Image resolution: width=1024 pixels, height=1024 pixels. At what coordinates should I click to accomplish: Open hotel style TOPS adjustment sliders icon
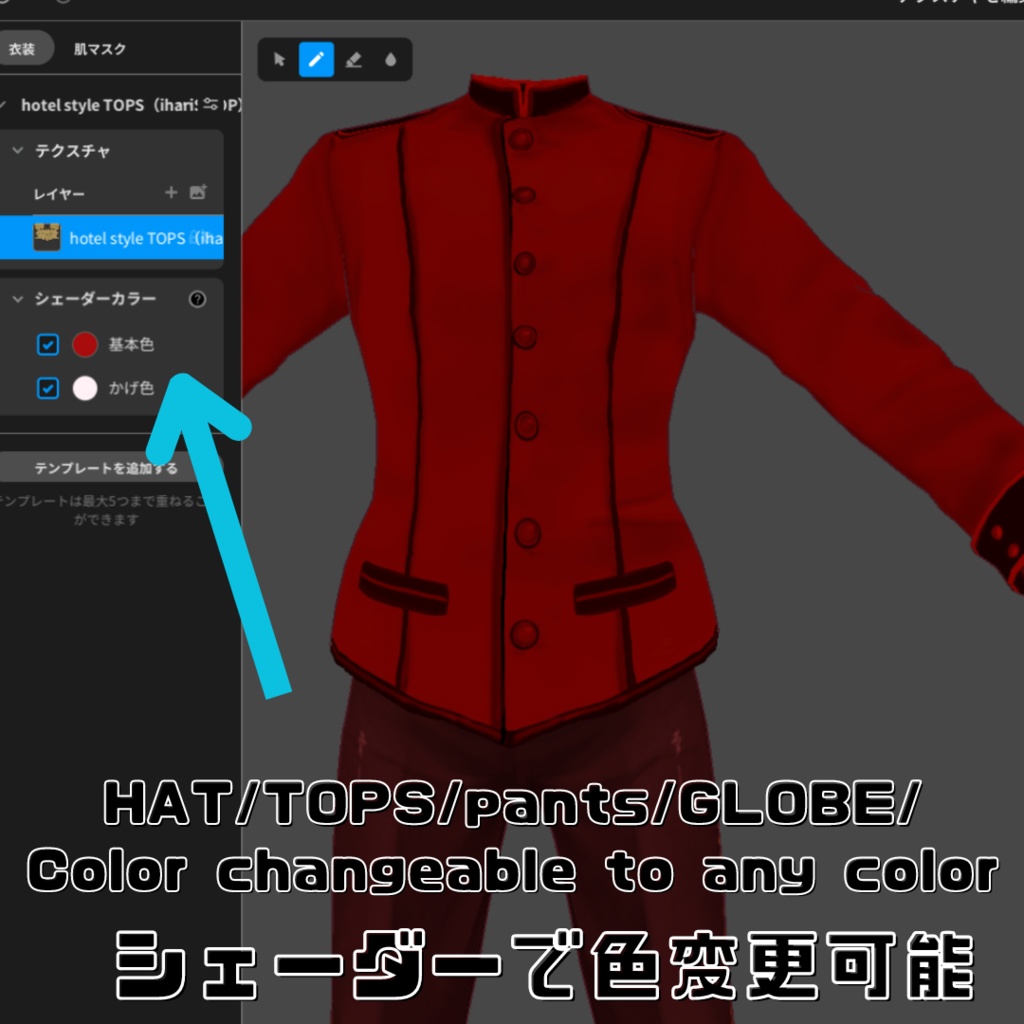[x=211, y=104]
